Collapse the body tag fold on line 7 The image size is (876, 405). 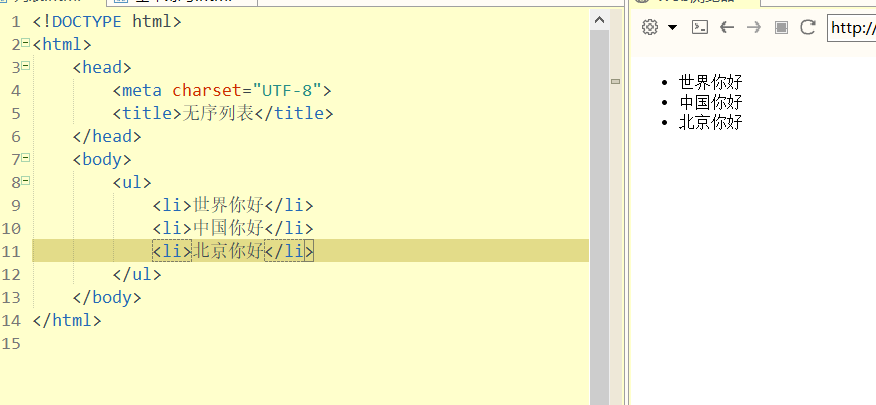point(25,158)
